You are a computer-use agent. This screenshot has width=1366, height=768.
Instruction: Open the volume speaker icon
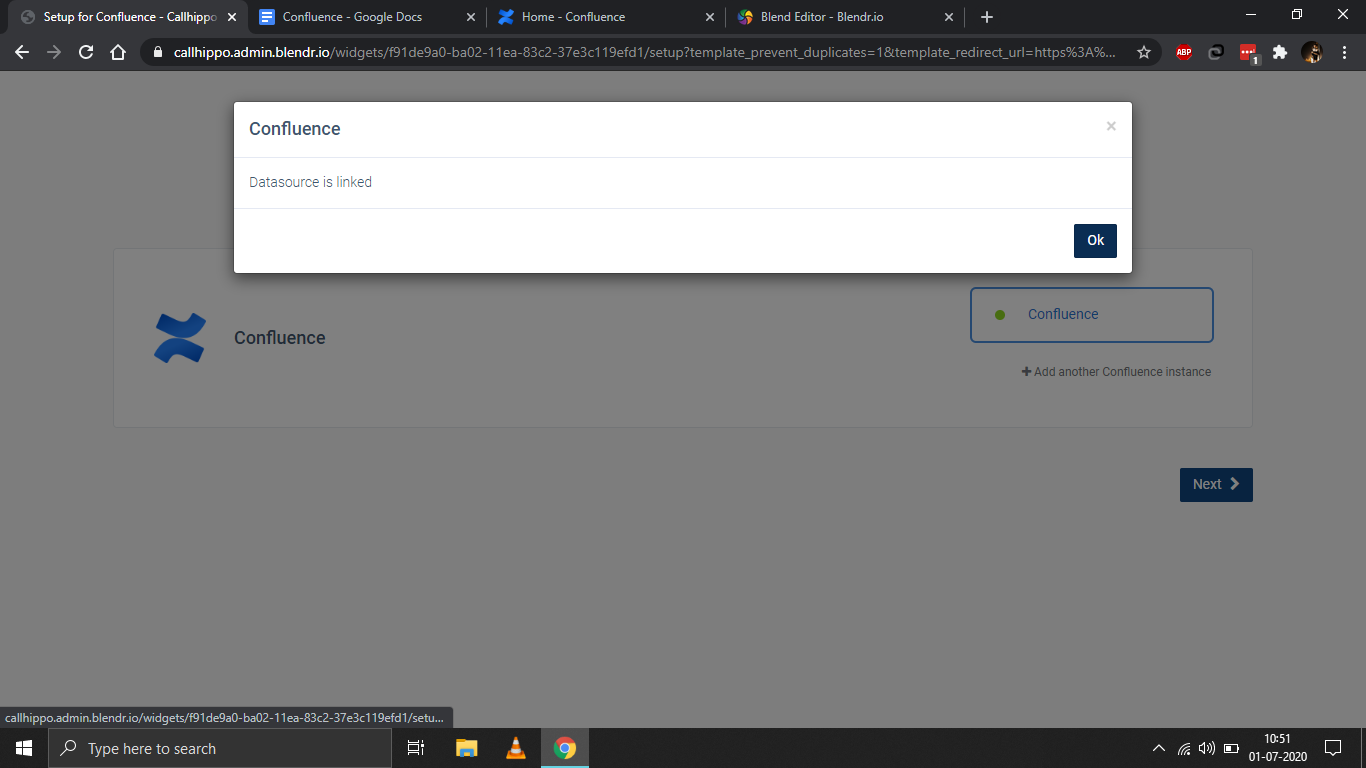[1207, 748]
